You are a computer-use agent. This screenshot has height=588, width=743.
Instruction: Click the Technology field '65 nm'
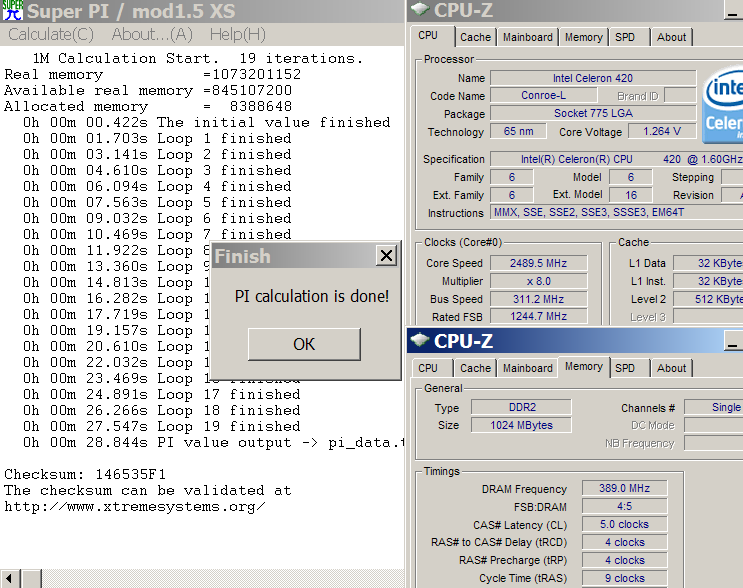518,131
